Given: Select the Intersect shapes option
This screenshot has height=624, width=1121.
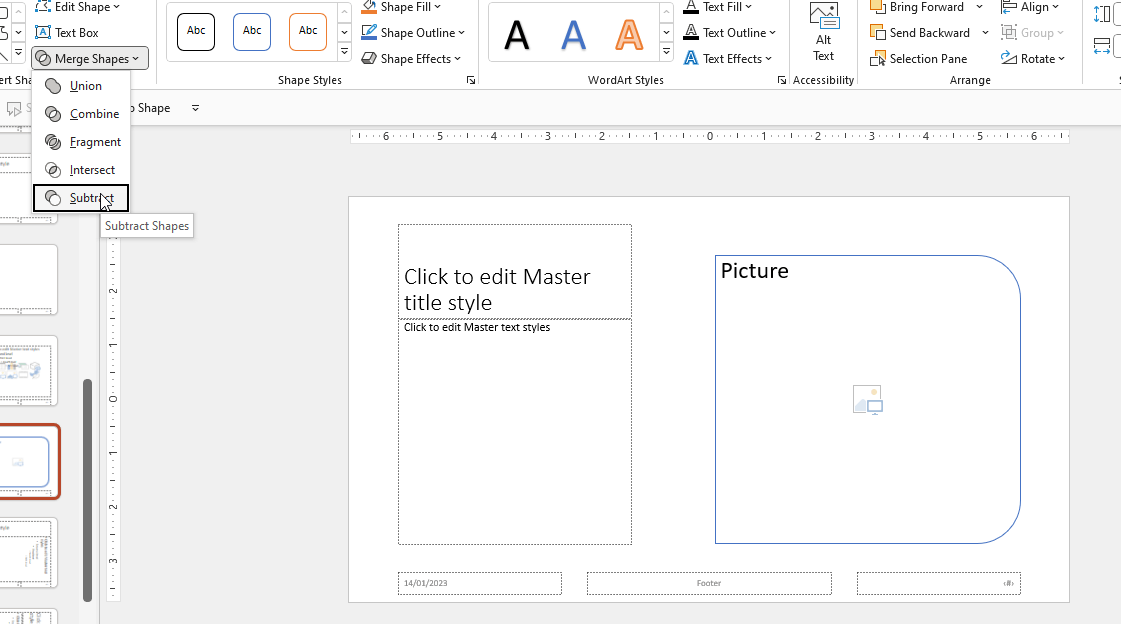Looking at the screenshot, I should [x=91, y=170].
